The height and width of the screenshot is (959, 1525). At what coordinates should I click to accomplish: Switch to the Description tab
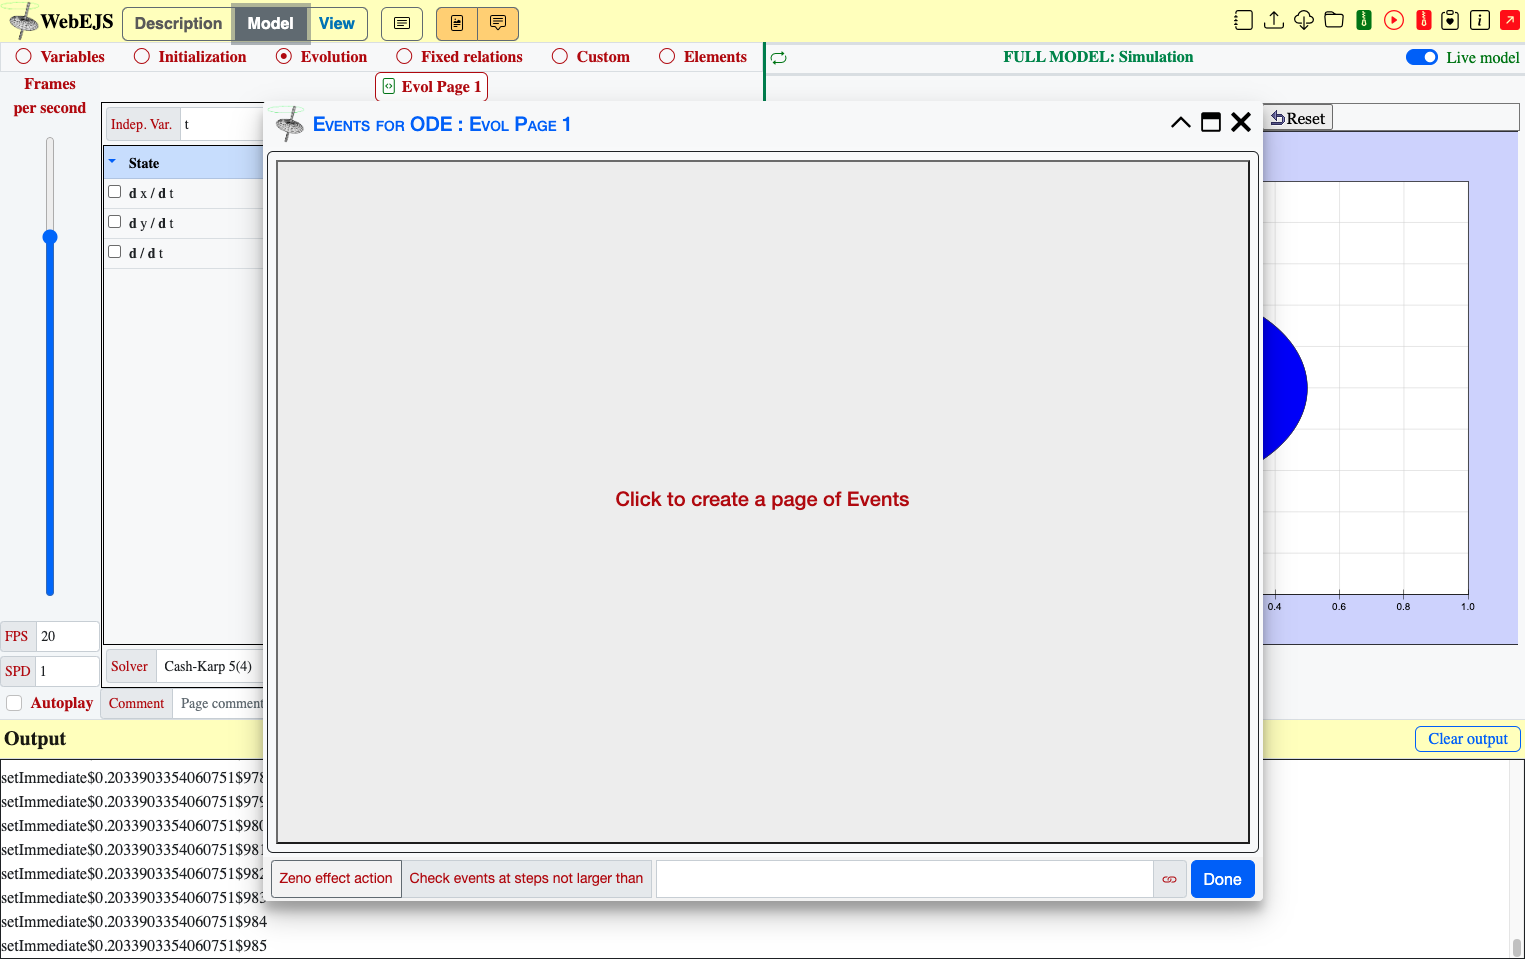click(x=178, y=23)
